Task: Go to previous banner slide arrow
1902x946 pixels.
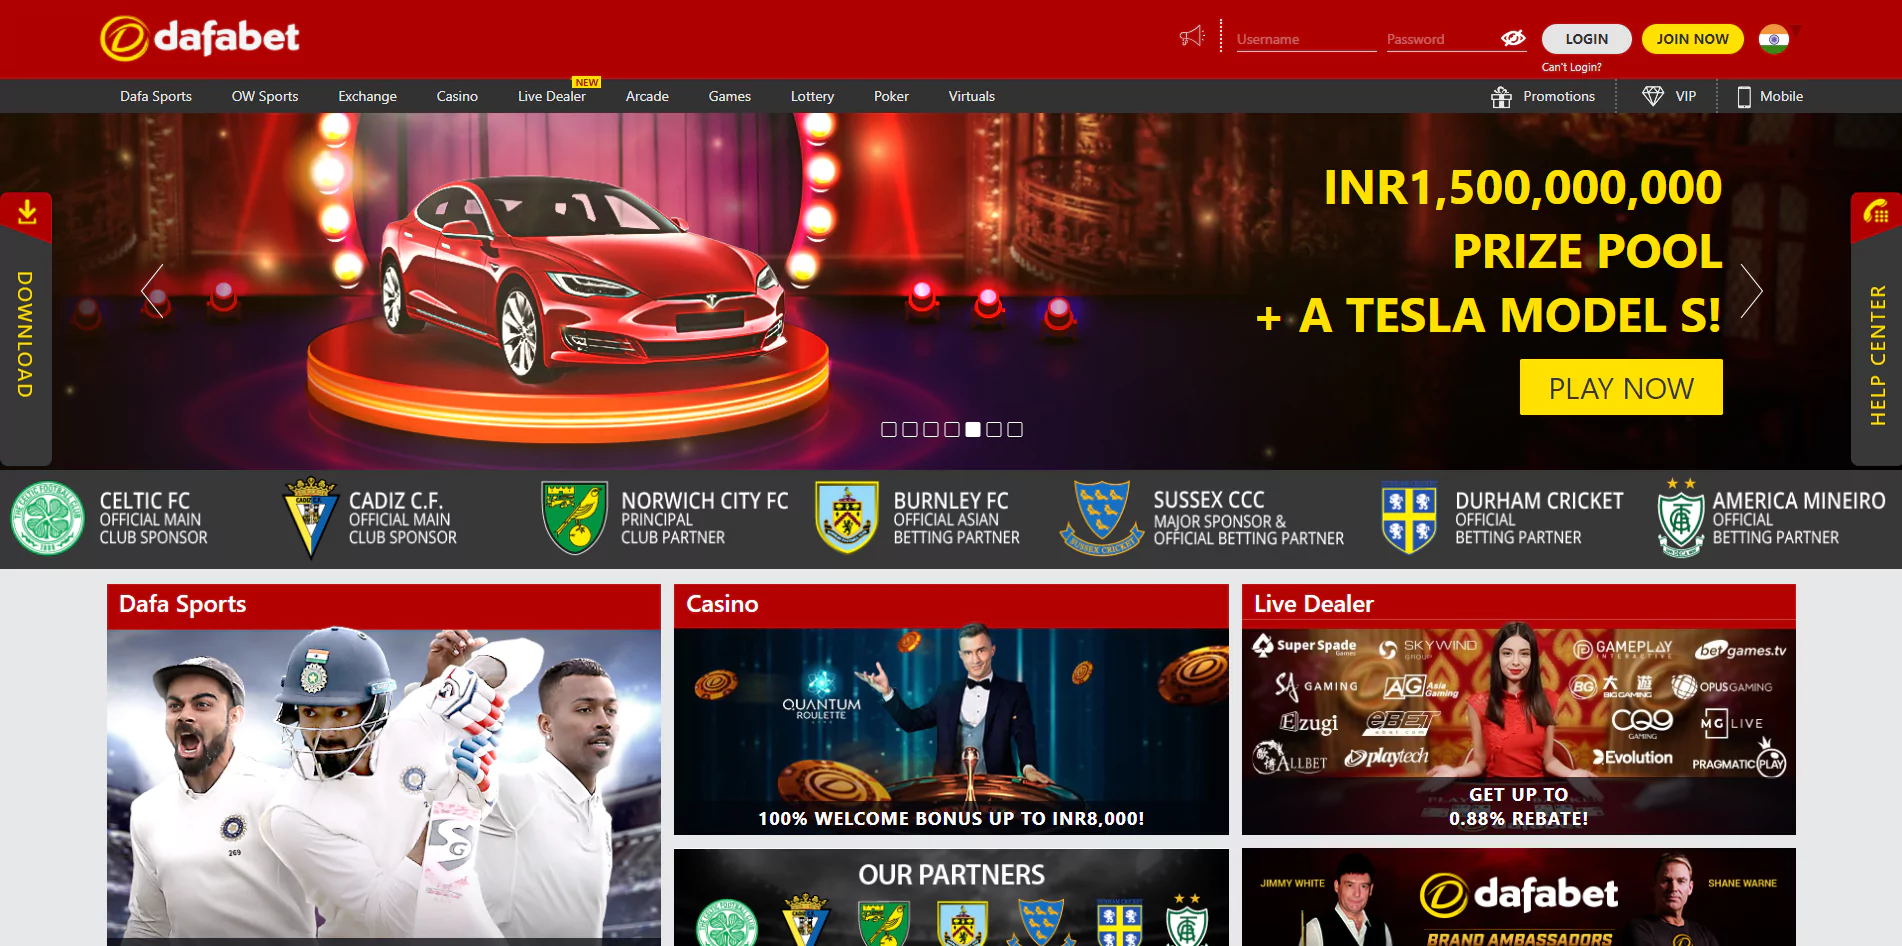Action: 152,291
